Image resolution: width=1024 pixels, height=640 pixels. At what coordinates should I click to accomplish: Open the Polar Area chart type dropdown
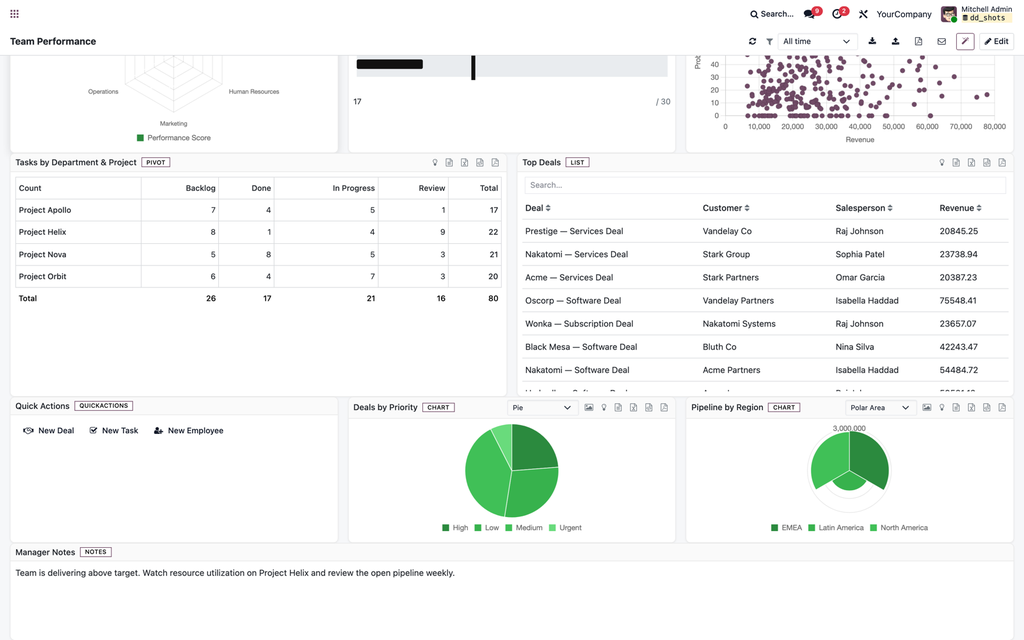[x=880, y=408]
